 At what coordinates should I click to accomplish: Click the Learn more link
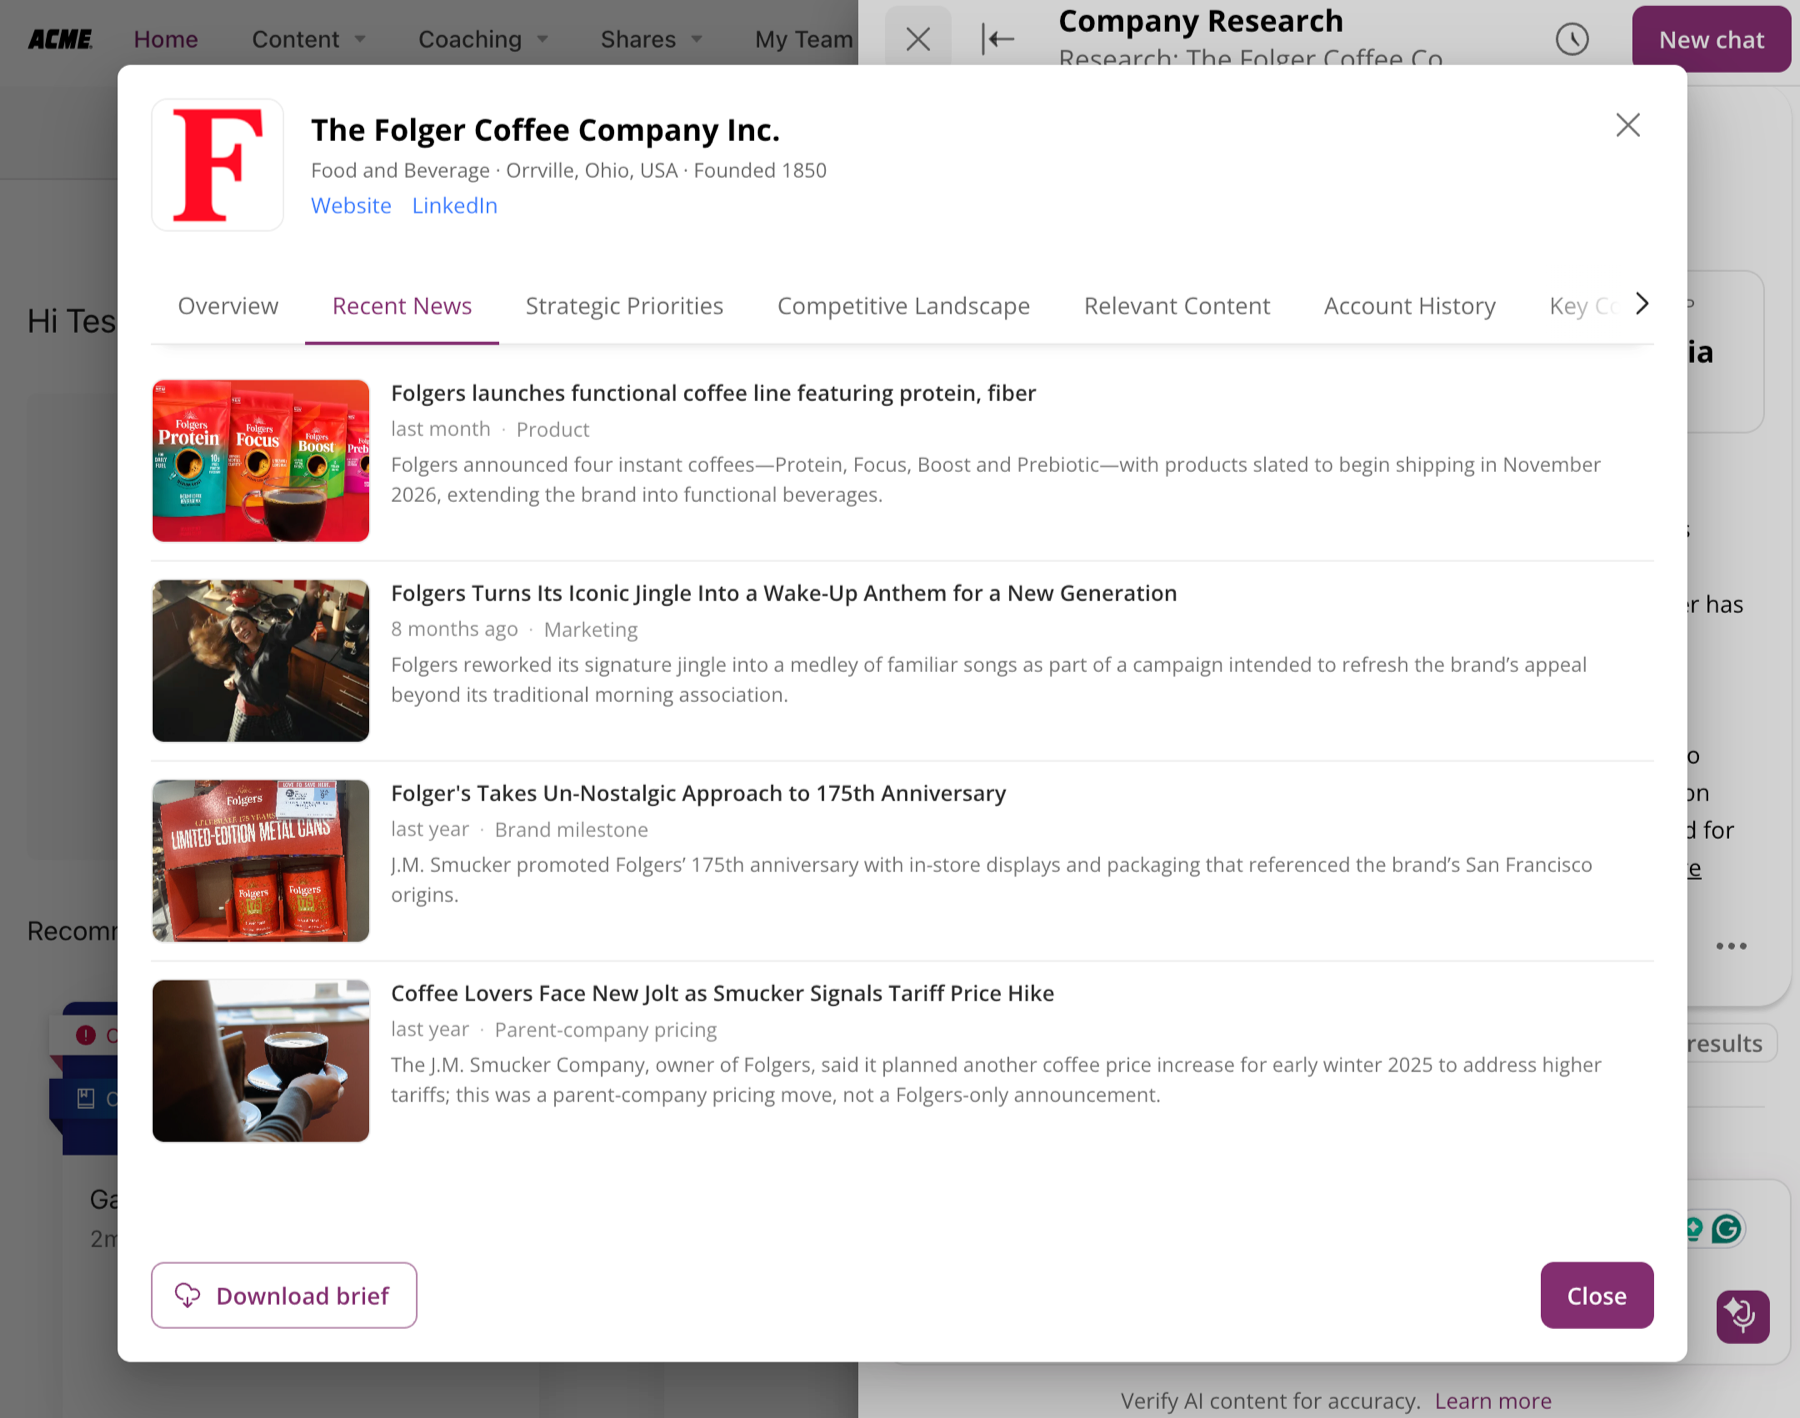click(x=1493, y=1401)
